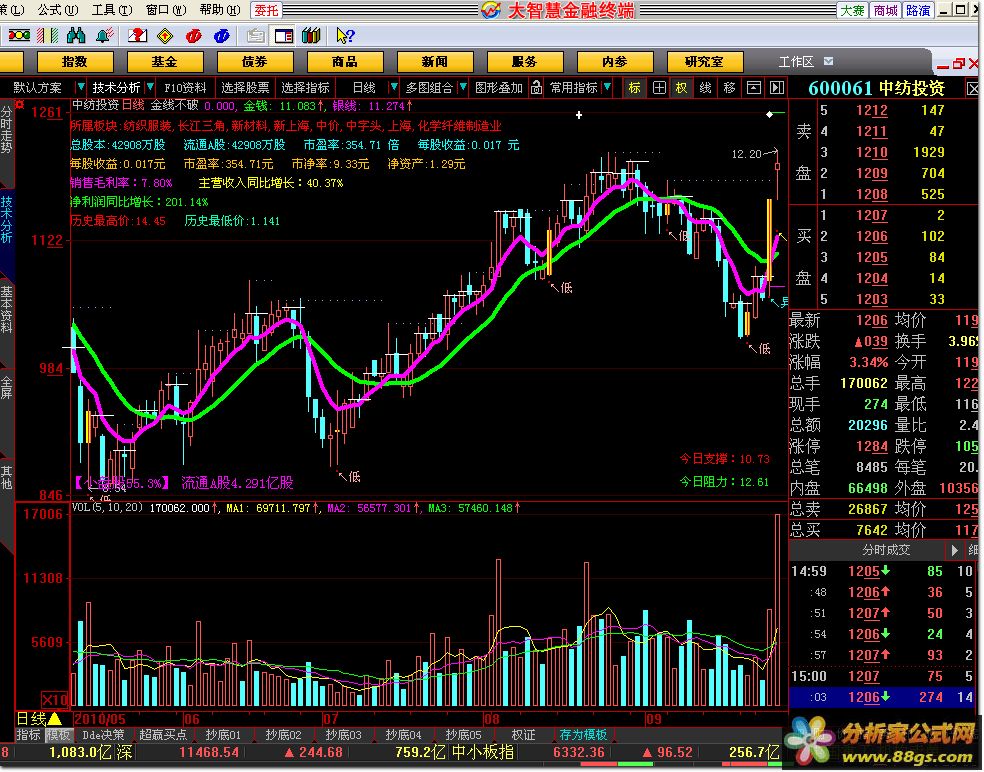Click the grid crosshair toolbar icon
The image size is (984, 772).
point(659,88)
